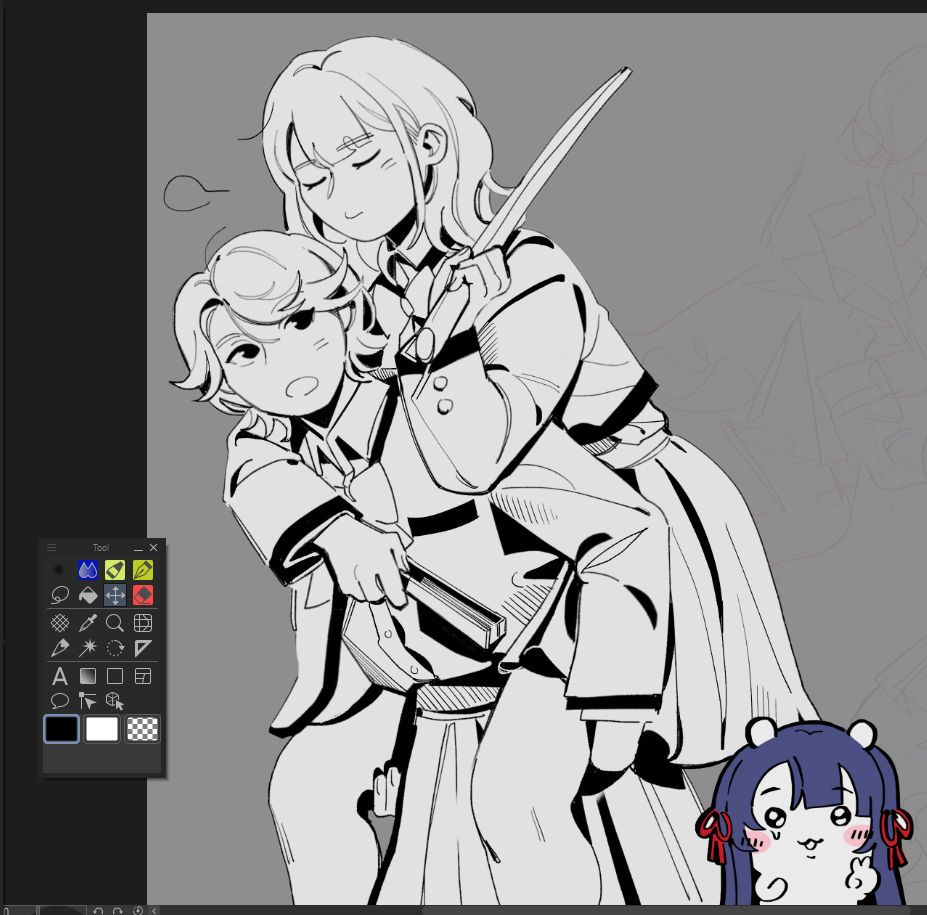Select the transparent checkered color swatch
Image resolution: width=927 pixels, height=915 pixels.
(x=143, y=729)
